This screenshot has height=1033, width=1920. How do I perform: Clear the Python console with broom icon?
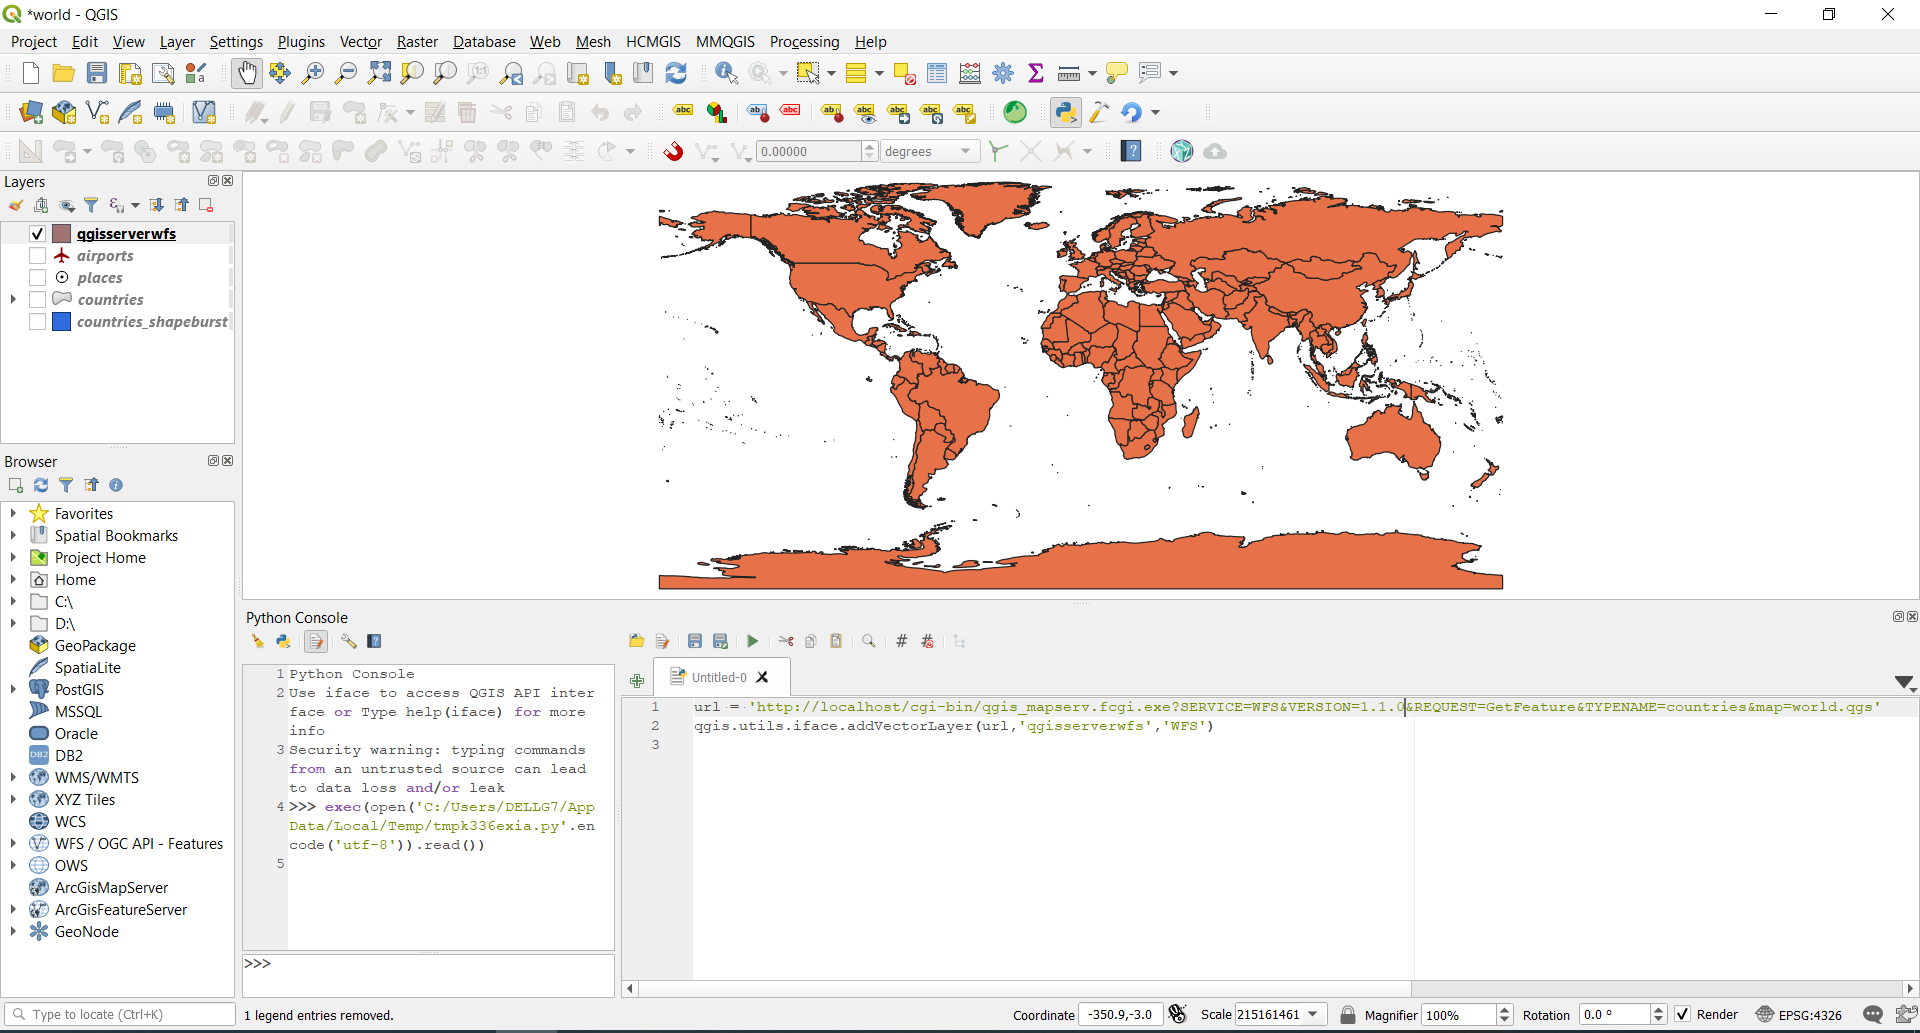point(258,641)
